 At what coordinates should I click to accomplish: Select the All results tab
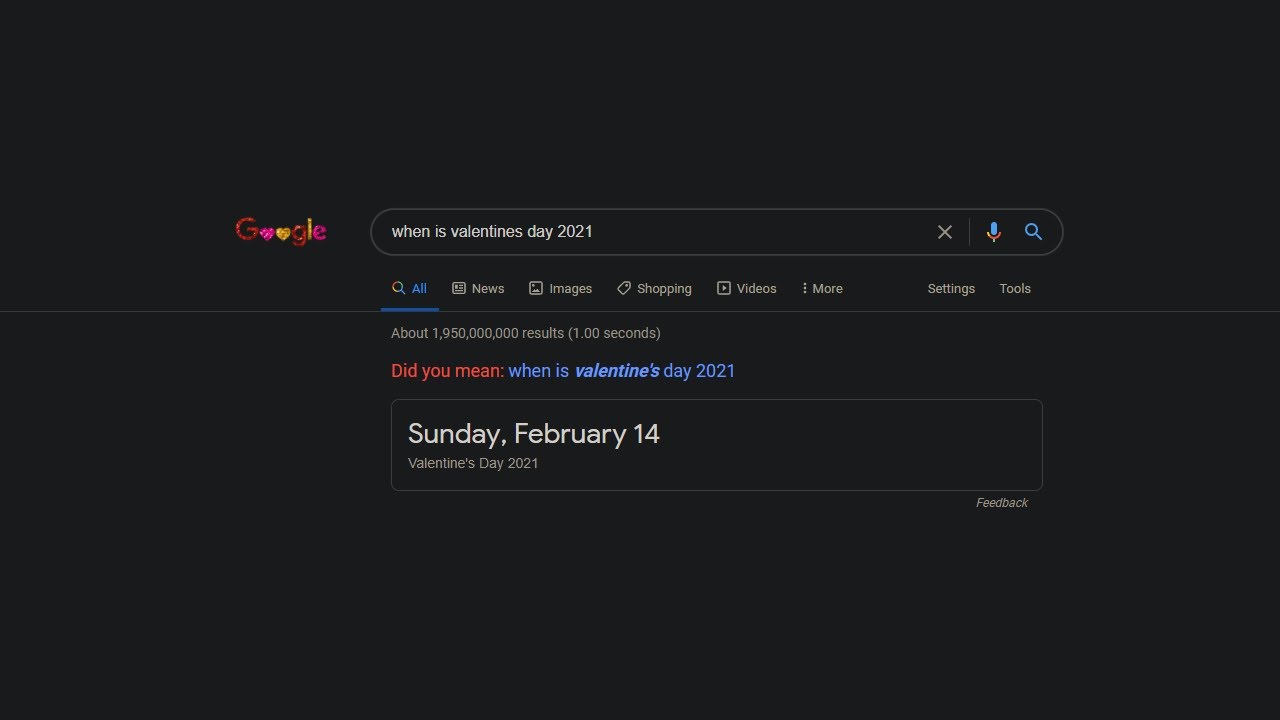410,288
